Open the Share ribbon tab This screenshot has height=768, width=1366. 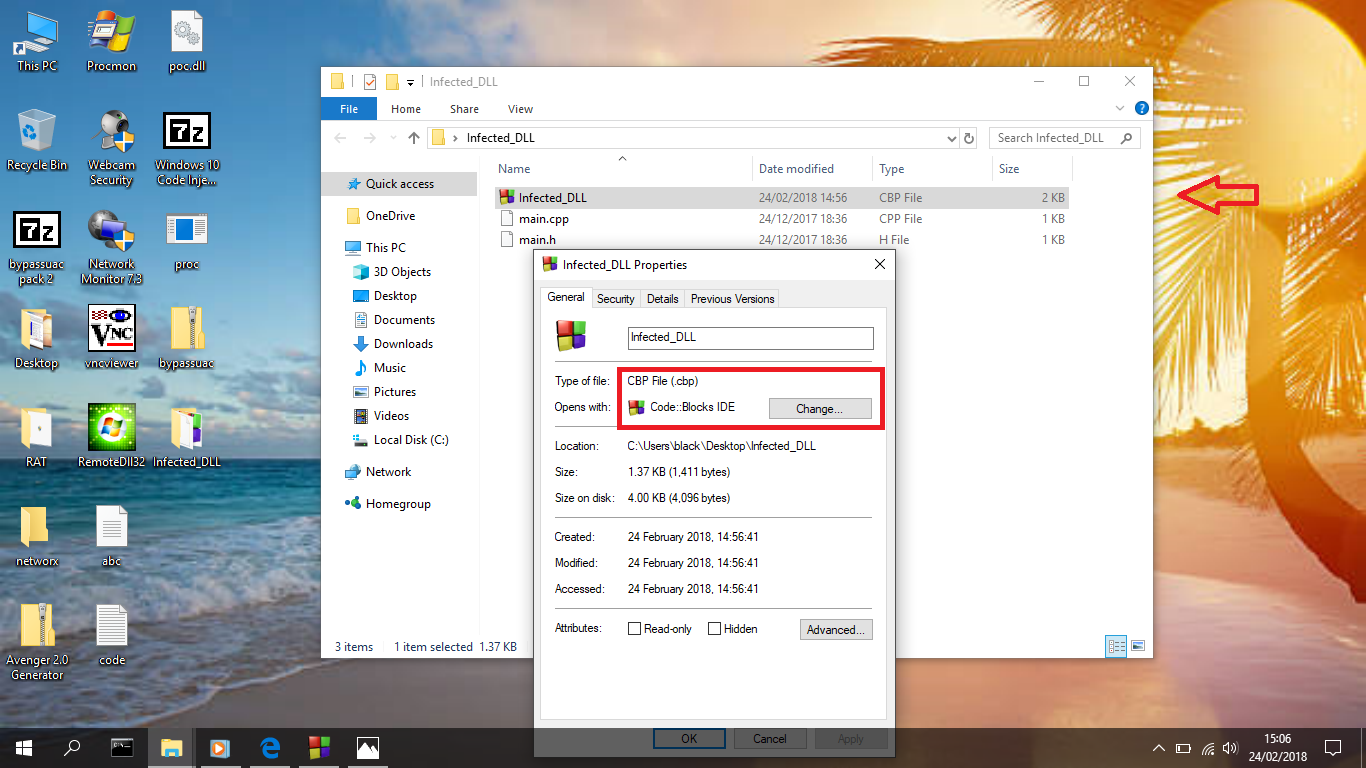point(464,109)
